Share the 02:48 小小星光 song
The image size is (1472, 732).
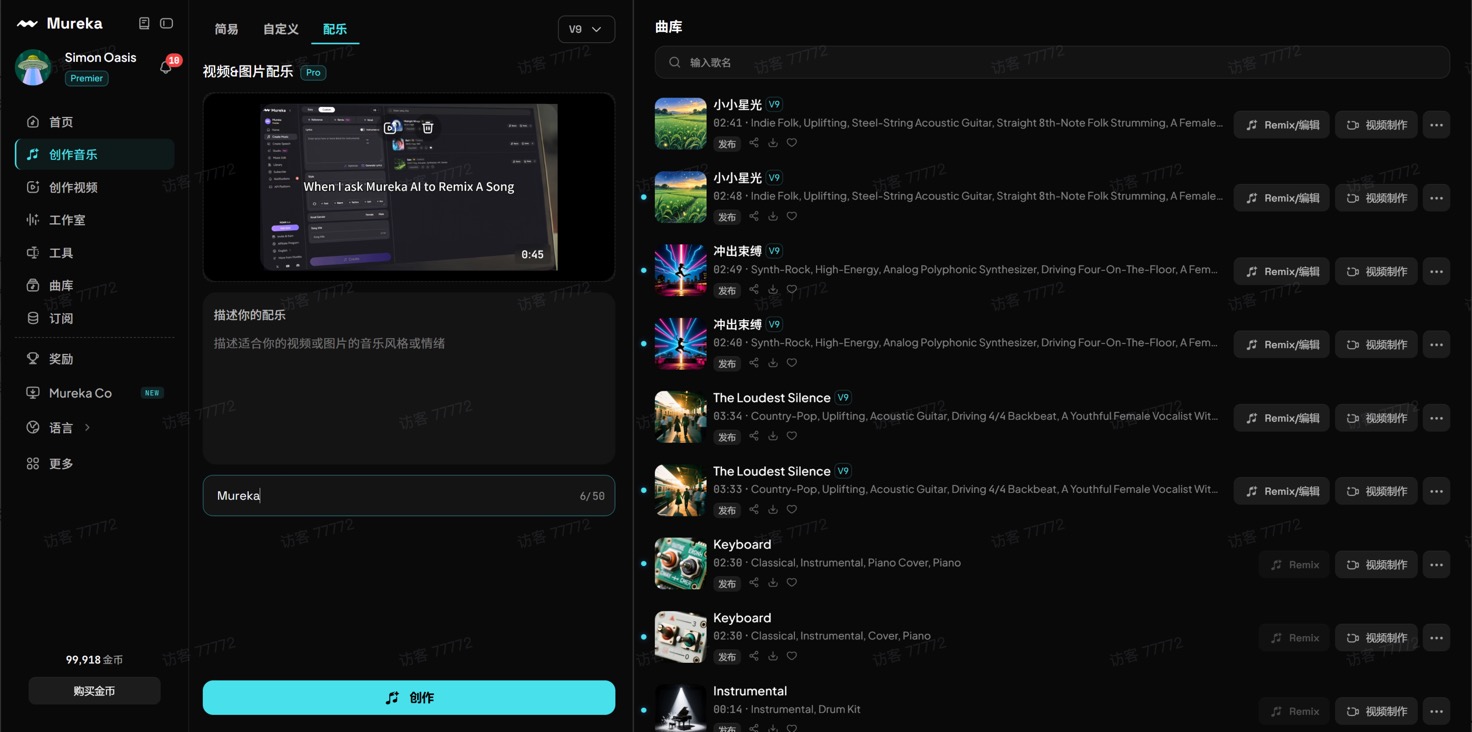click(x=754, y=216)
